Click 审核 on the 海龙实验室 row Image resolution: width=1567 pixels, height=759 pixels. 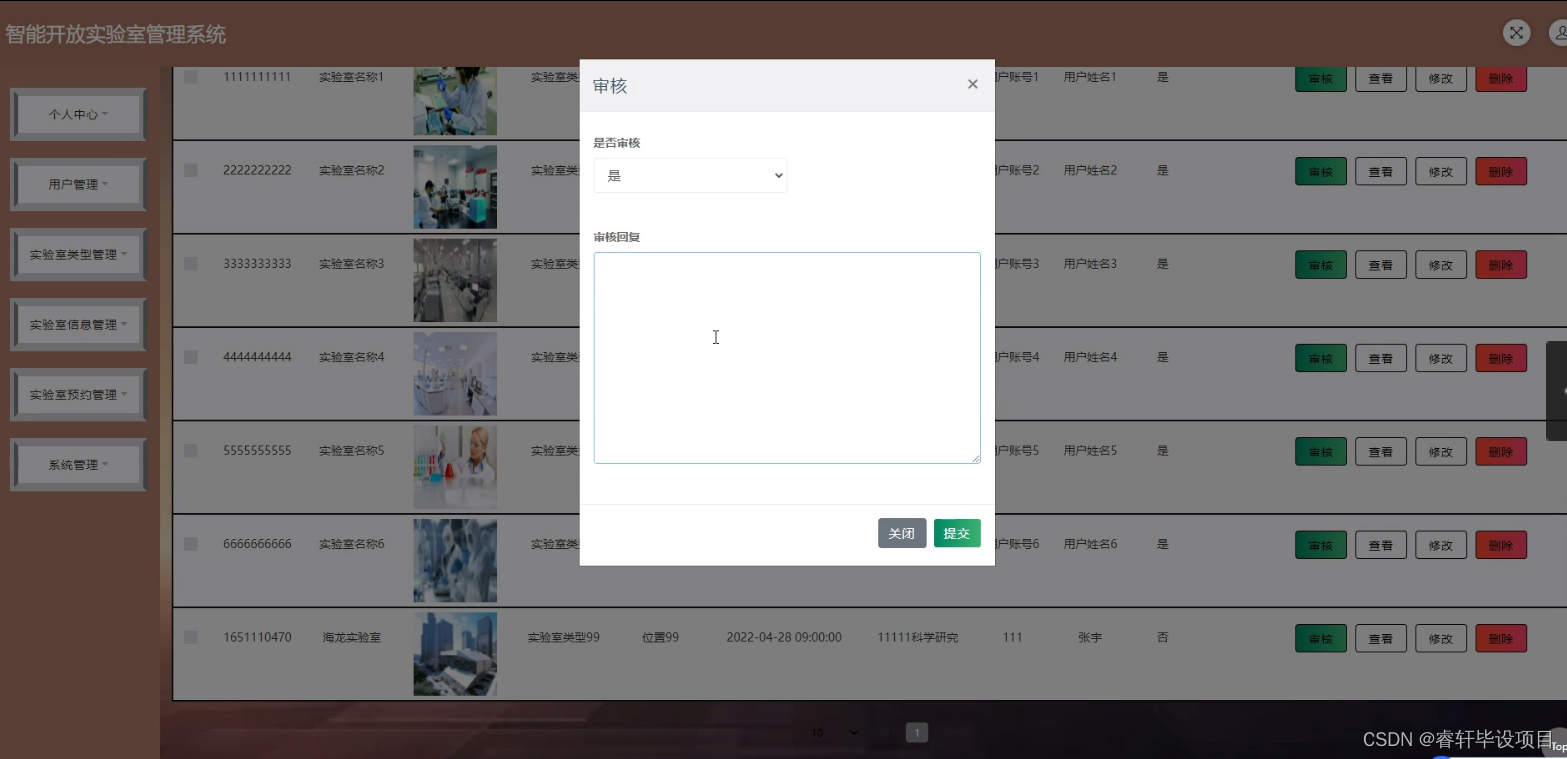coord(1320,637)
